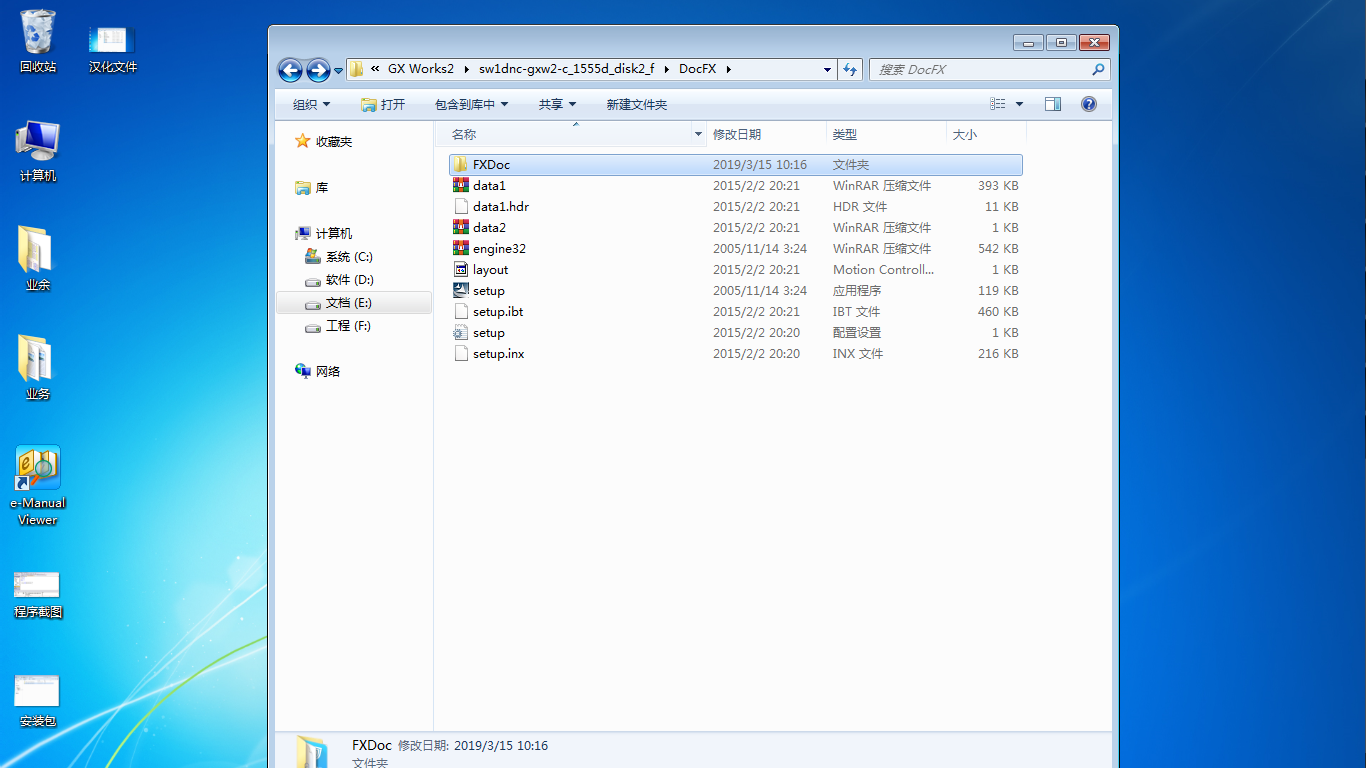Sort files by 修改日期 column header
1366x768 pixels.
(x=737, y=134)
